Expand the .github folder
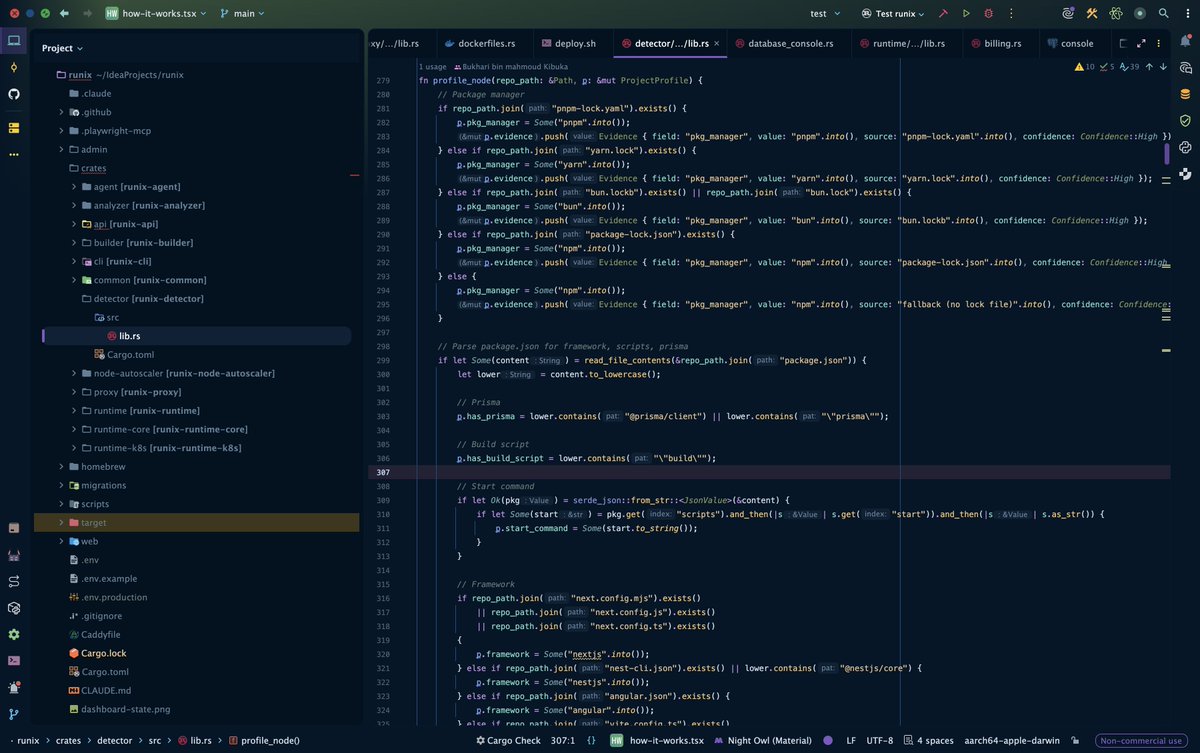The image size is (1200, 753). (x=62, y=112)
